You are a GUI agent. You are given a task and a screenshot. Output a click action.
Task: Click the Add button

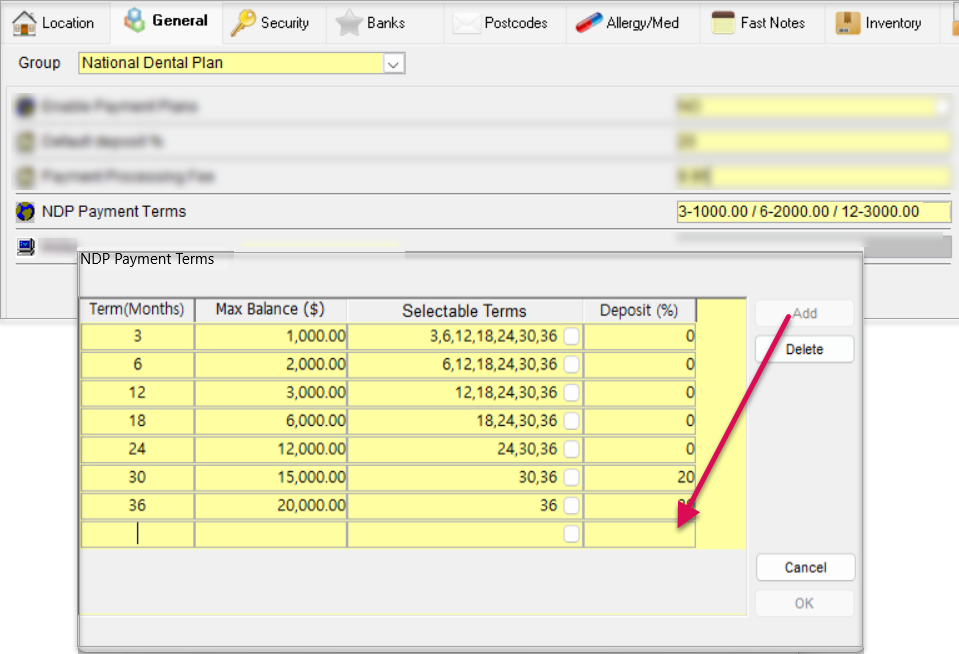[x=804, y=313]
